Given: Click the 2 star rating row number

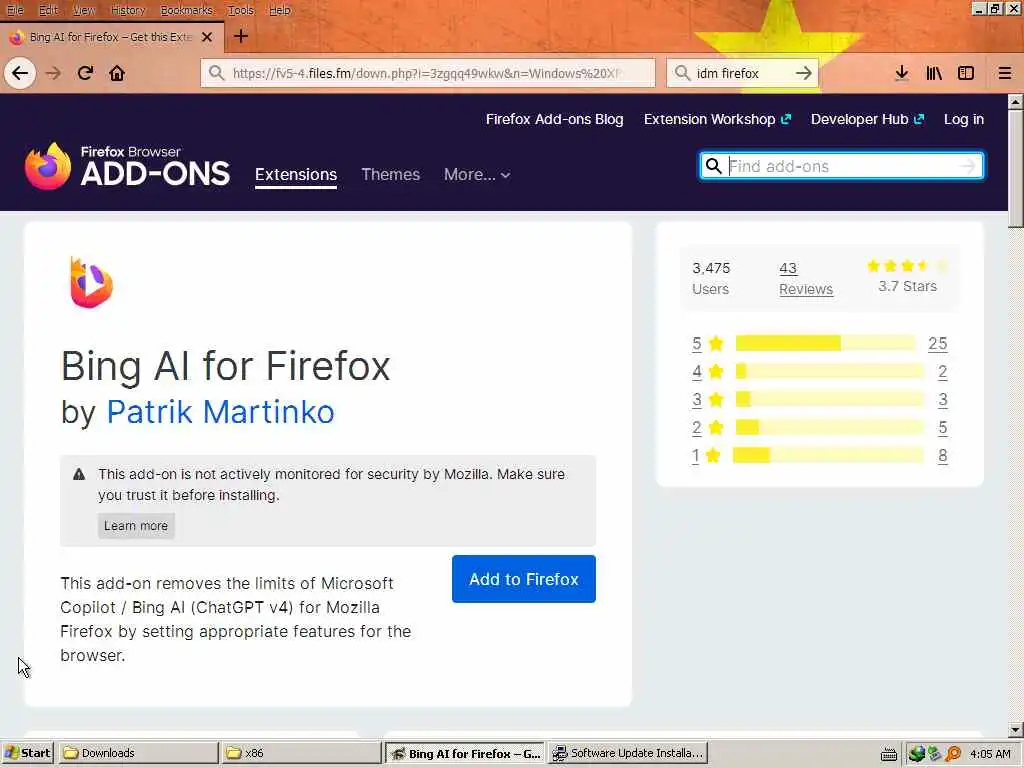Looking at the screenshot, I should coord(697,428).
